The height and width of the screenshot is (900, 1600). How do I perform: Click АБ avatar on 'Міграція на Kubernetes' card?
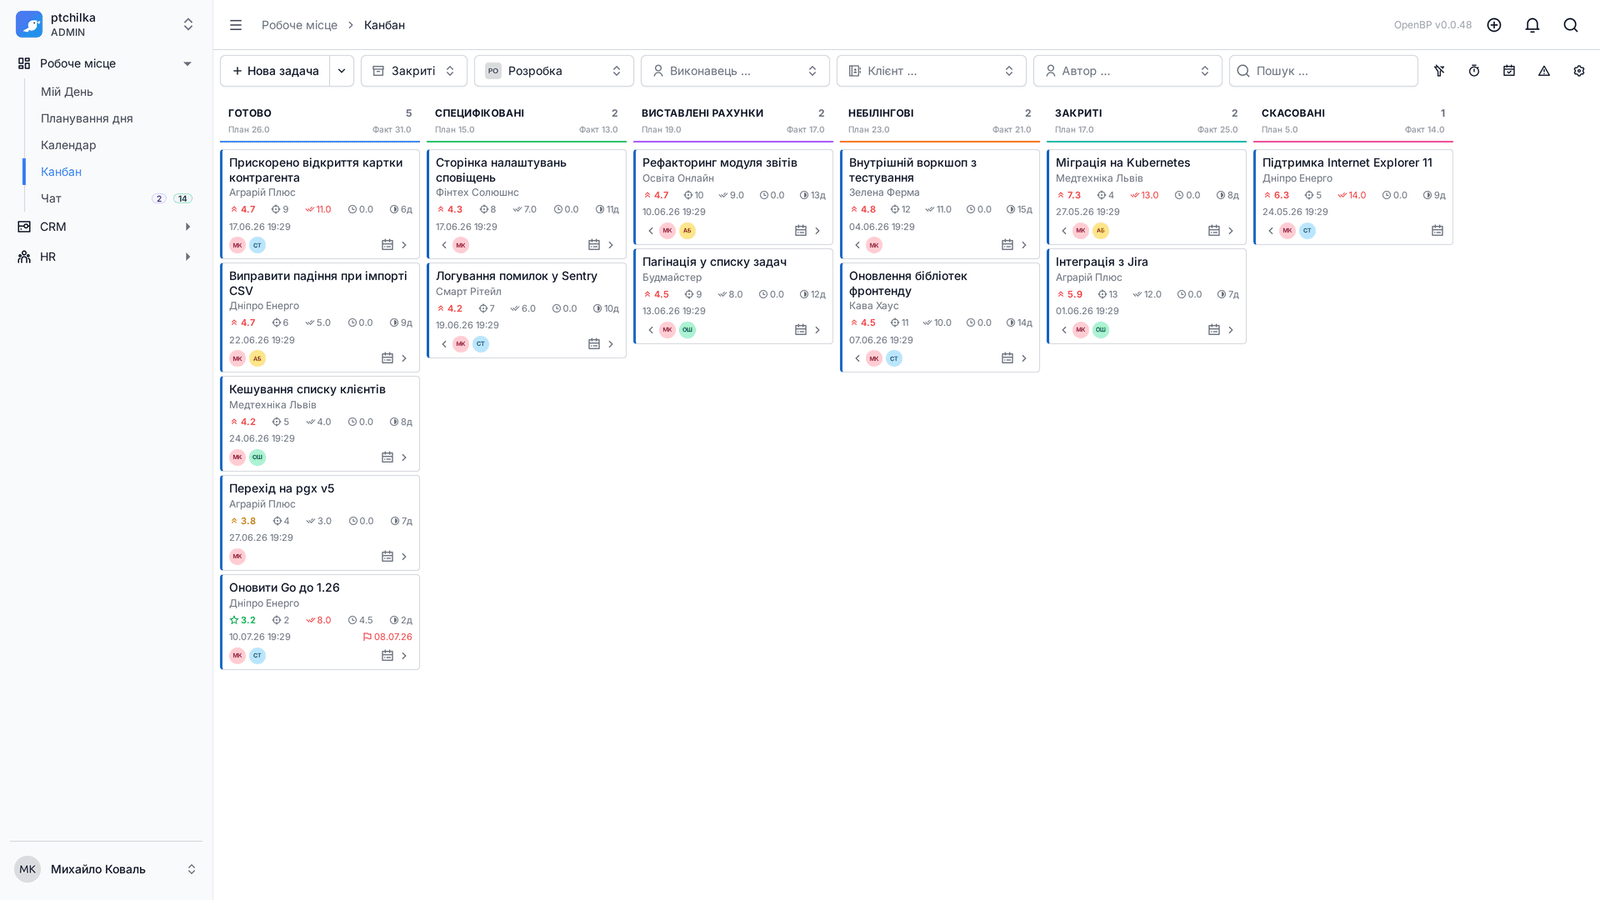point(1101,231)
